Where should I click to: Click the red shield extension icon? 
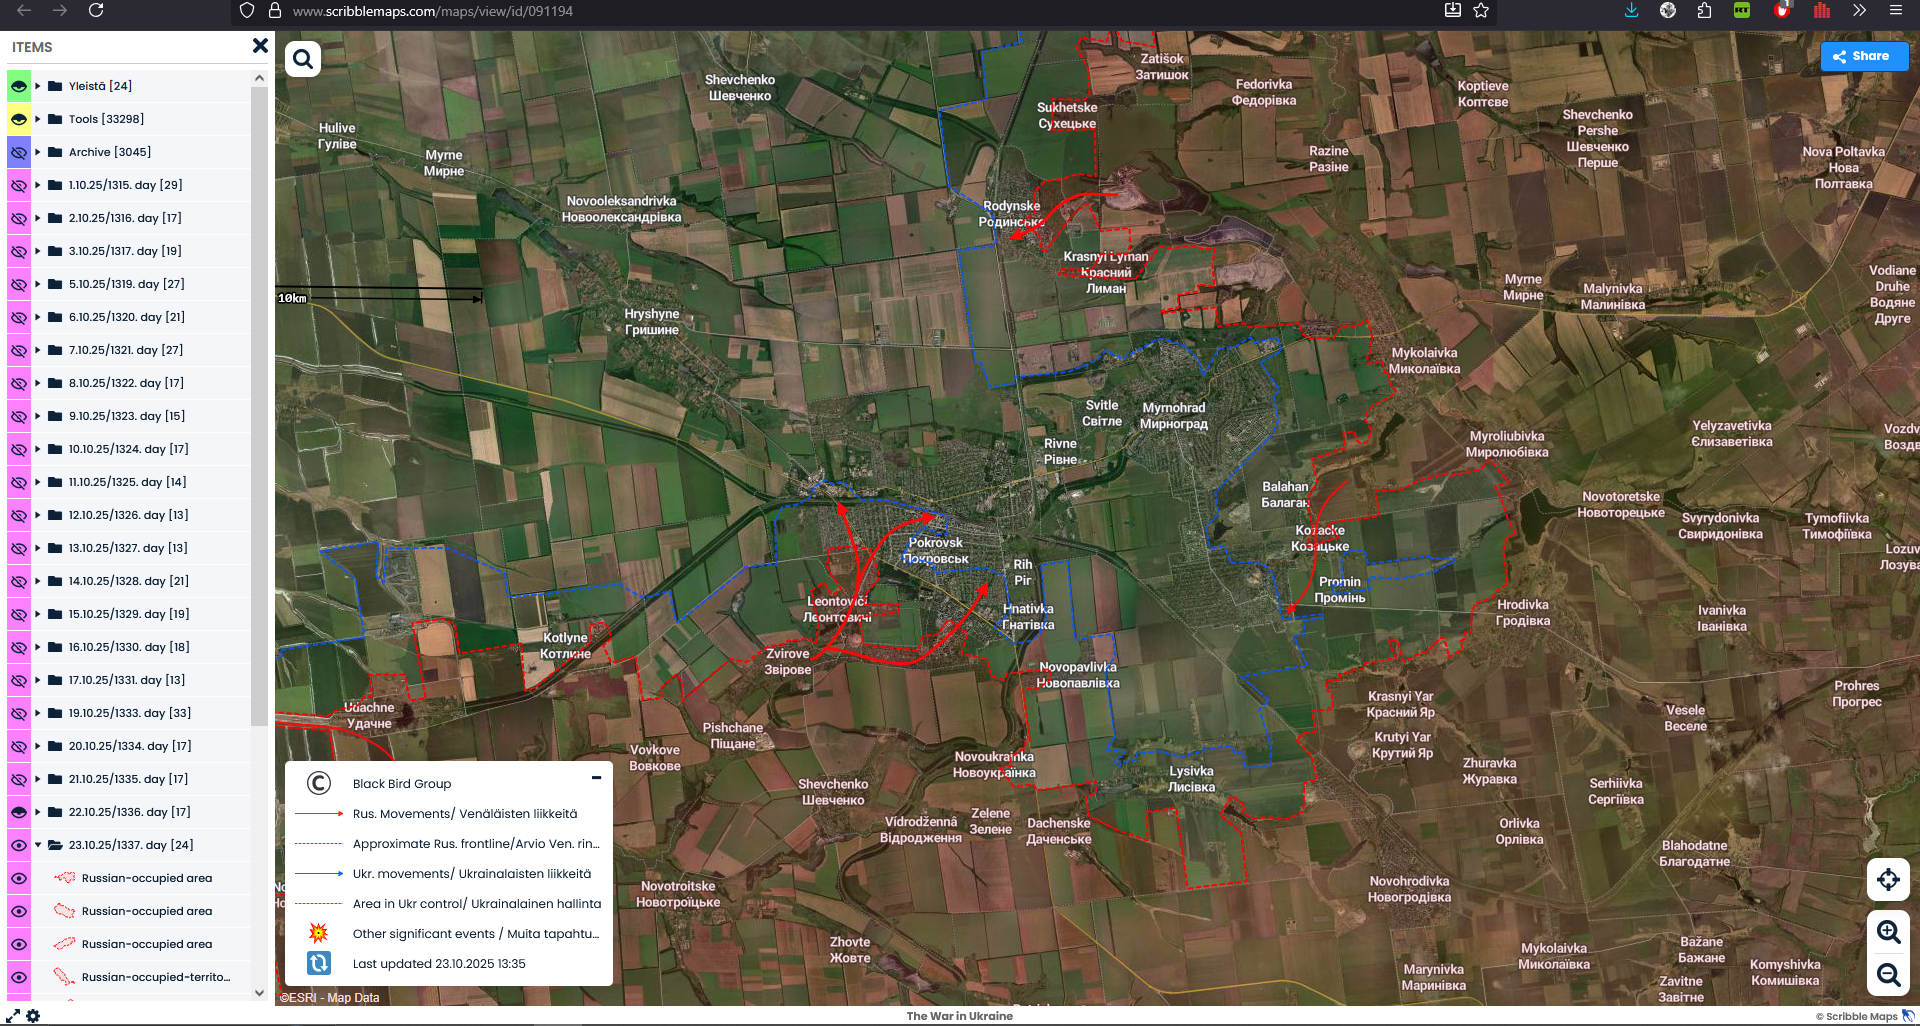click(x=1782, y=10)
